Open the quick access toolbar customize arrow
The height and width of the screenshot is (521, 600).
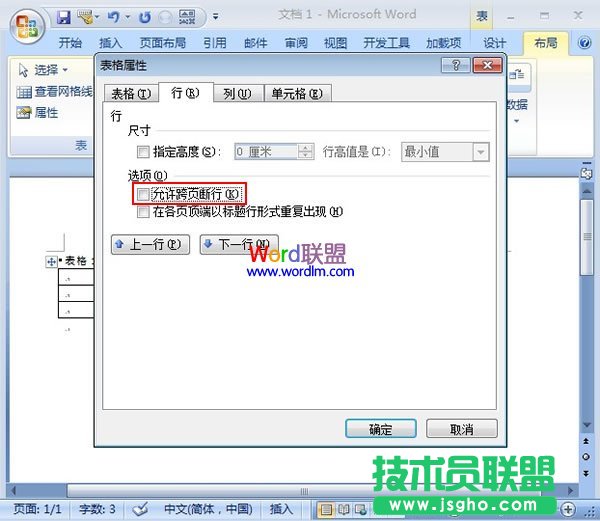[x=216, y=16]
